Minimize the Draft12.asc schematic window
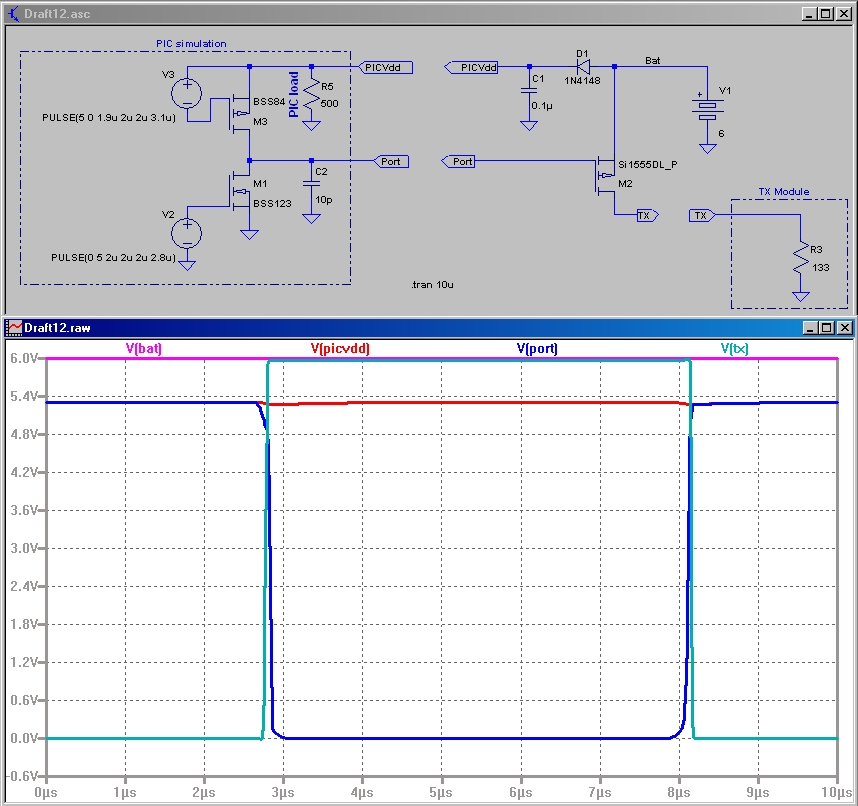This screenshot has height=806, width=858. [x=810, y=14]
